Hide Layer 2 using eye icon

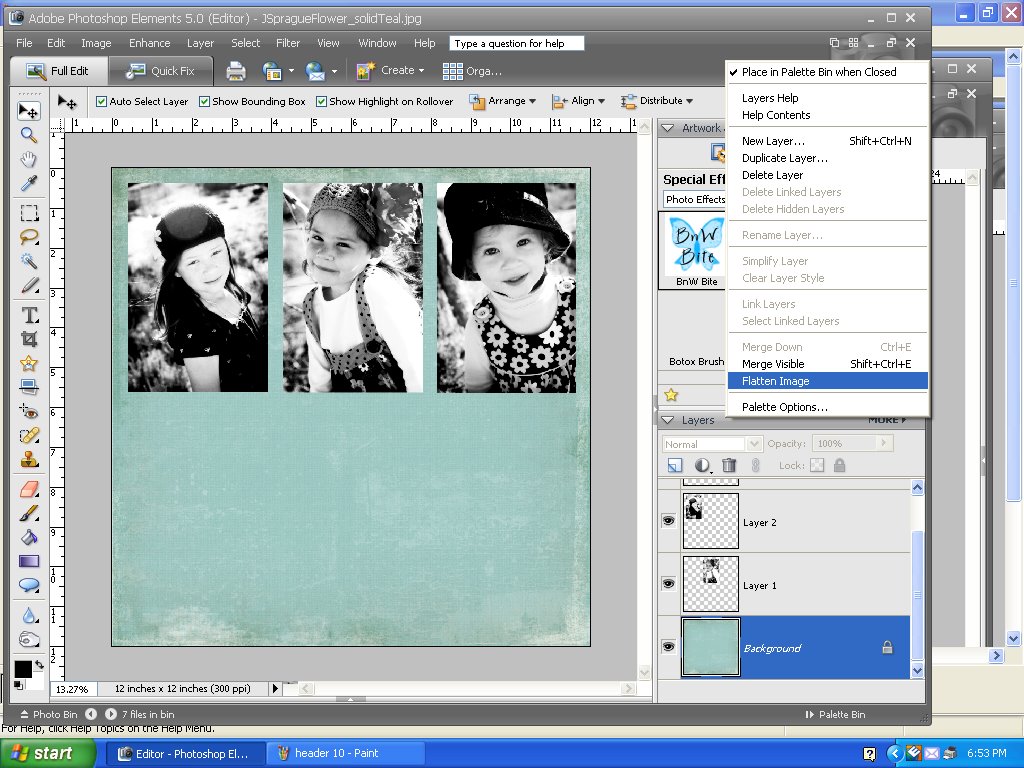click(668, 521)
